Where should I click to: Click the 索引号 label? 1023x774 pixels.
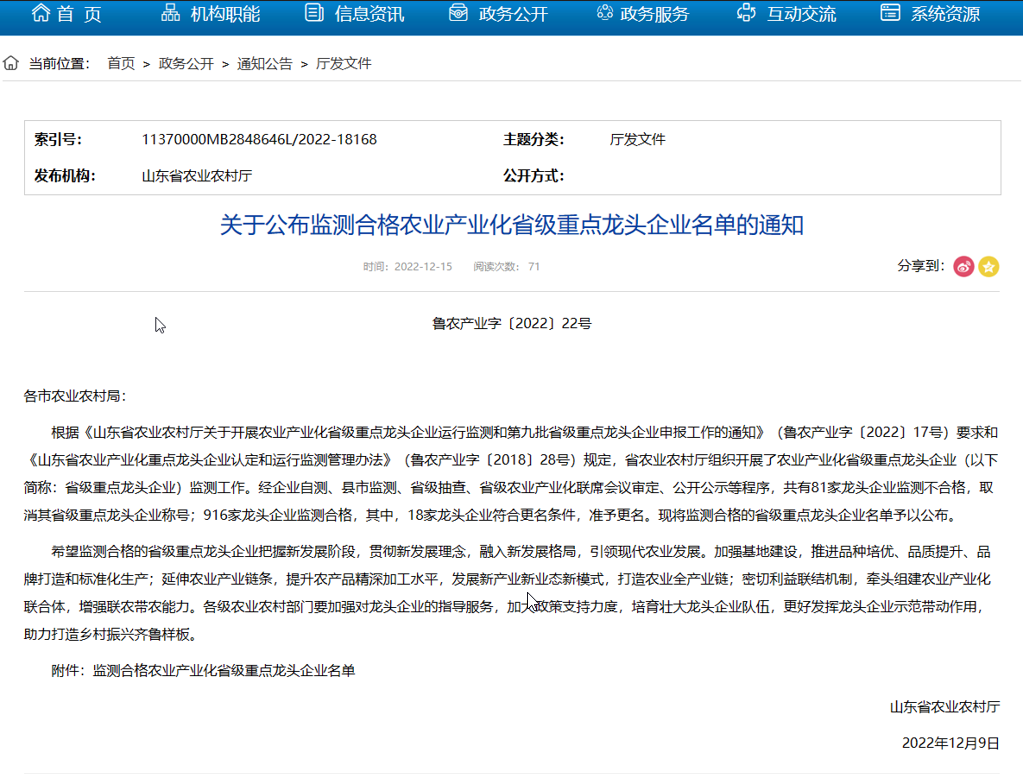point(57,139)
